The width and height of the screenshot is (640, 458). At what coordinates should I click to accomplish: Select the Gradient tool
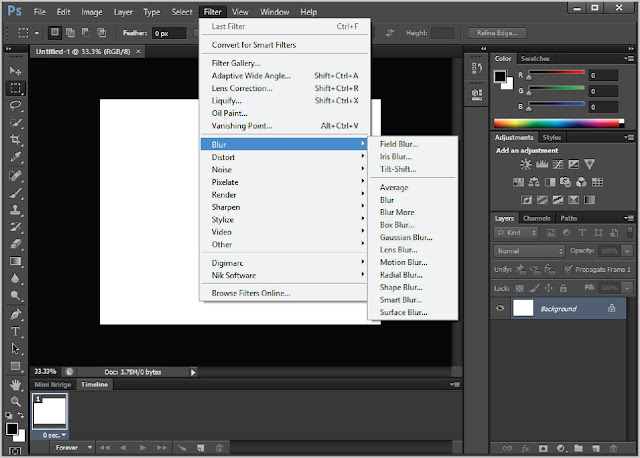[x=15, y=261]
